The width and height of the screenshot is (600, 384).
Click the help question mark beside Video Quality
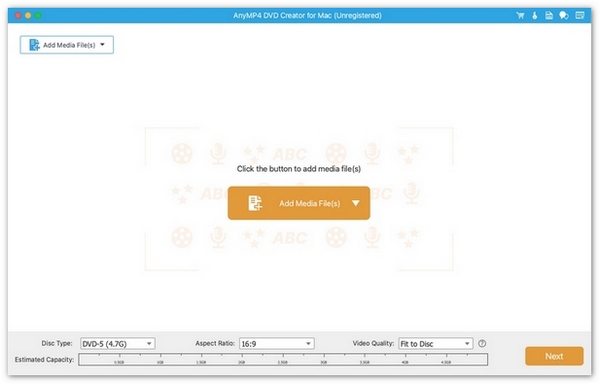[x=482, y=343]
